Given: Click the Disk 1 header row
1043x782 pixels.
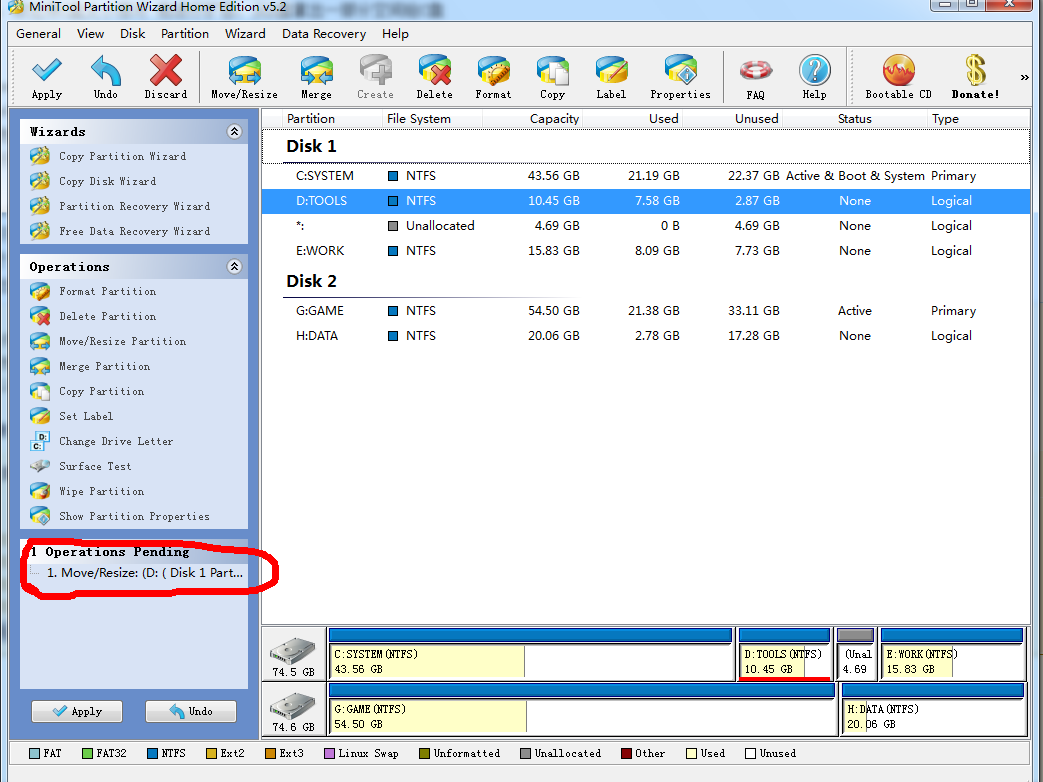Looking at the screenshot, I should (646, 146).
